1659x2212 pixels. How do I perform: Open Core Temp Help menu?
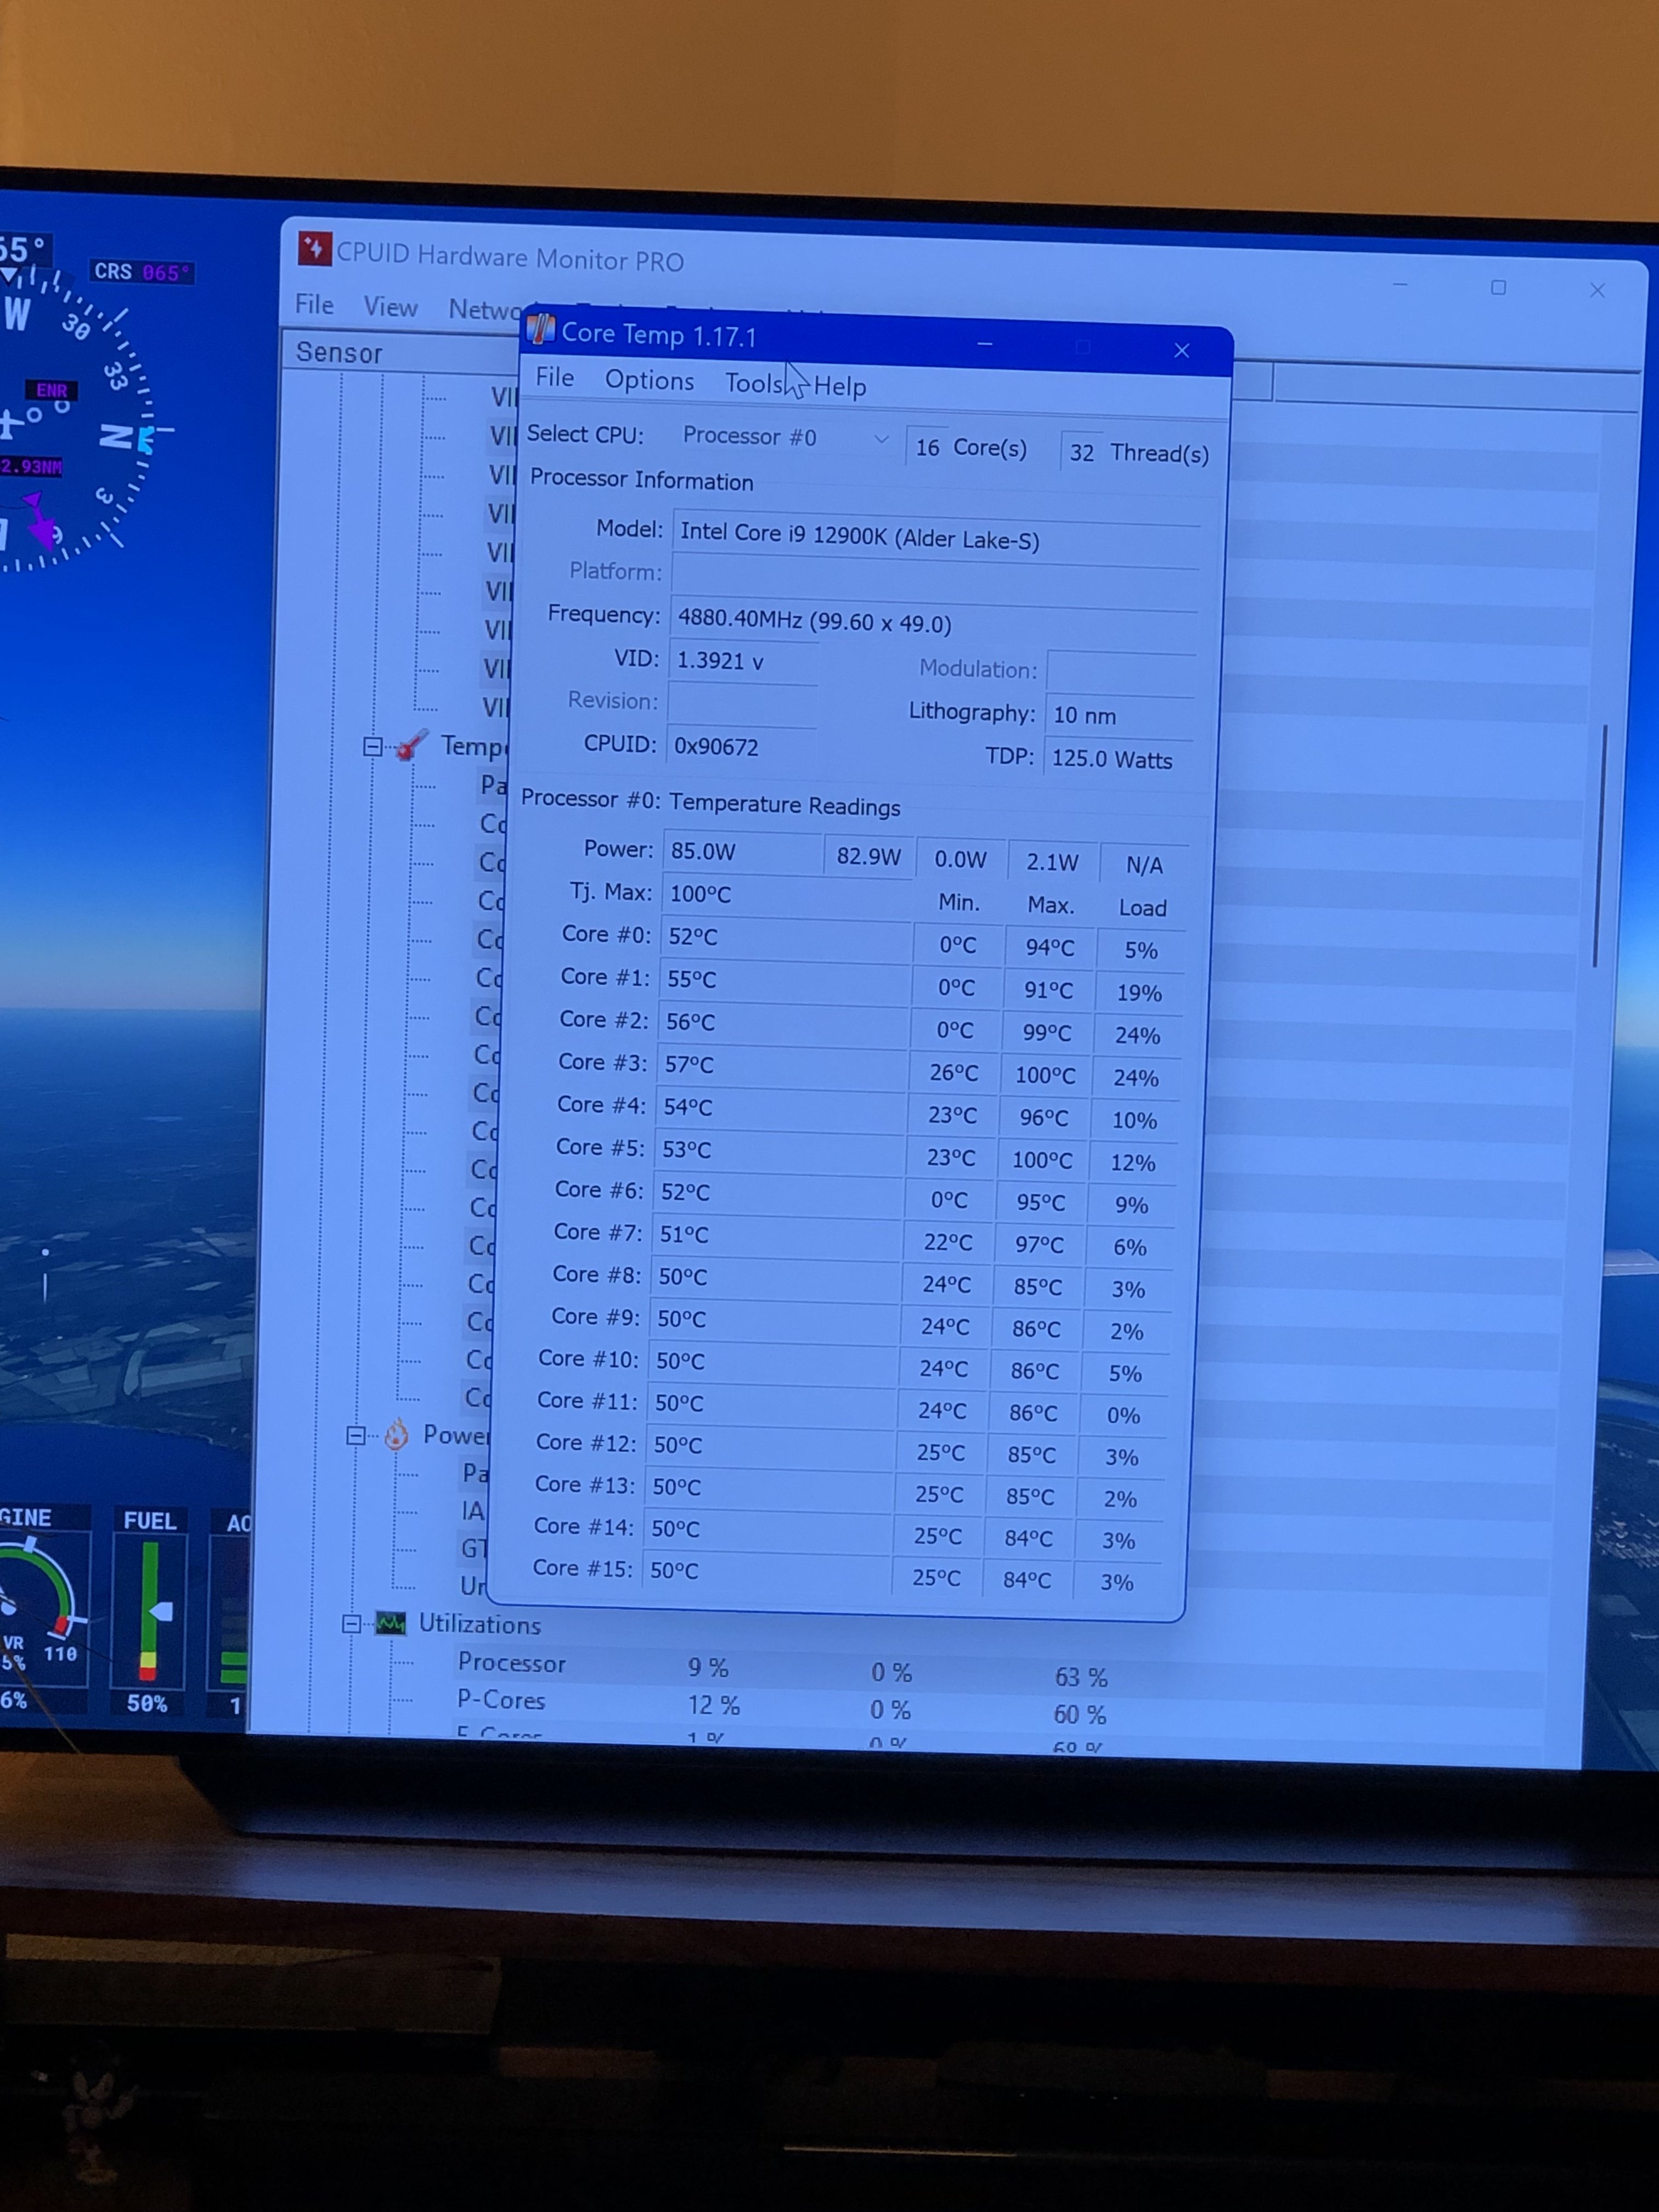click(840, 387)
